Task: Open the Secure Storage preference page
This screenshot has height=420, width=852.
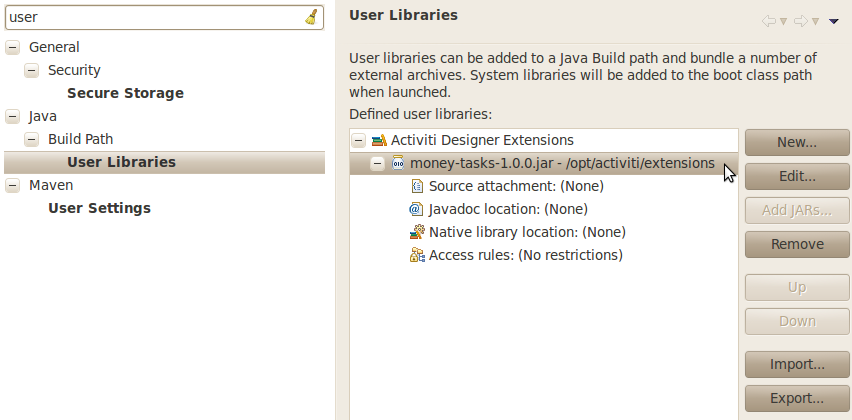Action: (125, 93)
